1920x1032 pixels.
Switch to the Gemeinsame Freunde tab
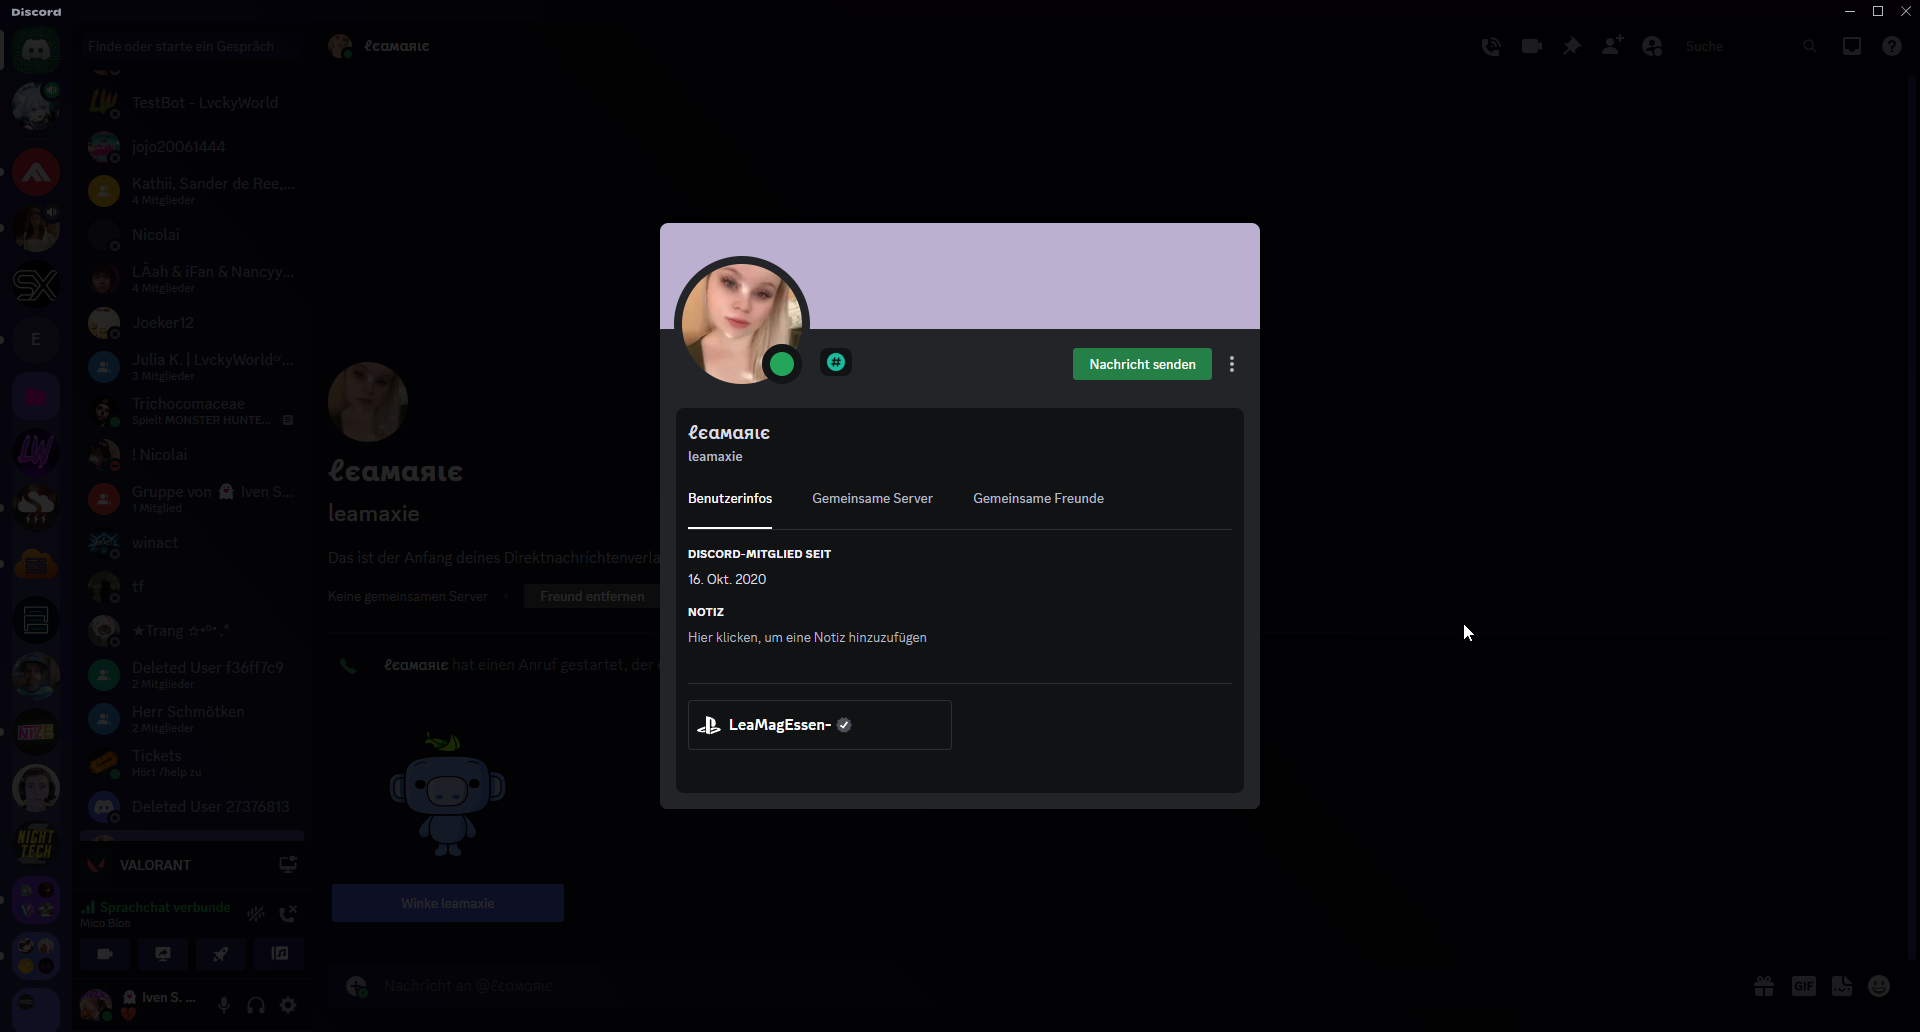tap(1038, 498)
